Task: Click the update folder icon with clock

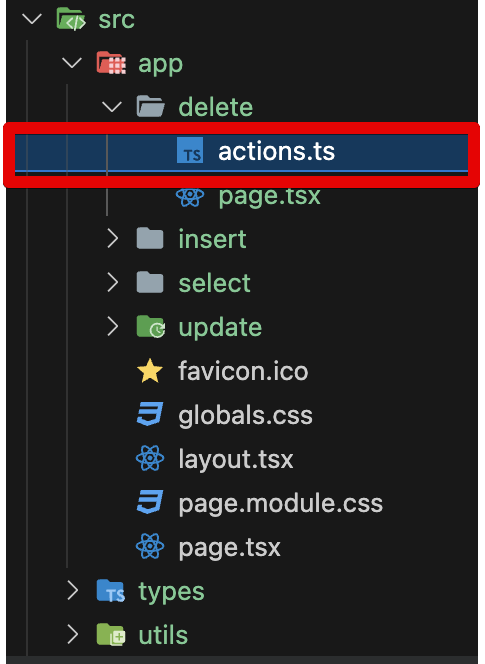Action: tap(151, 327)
